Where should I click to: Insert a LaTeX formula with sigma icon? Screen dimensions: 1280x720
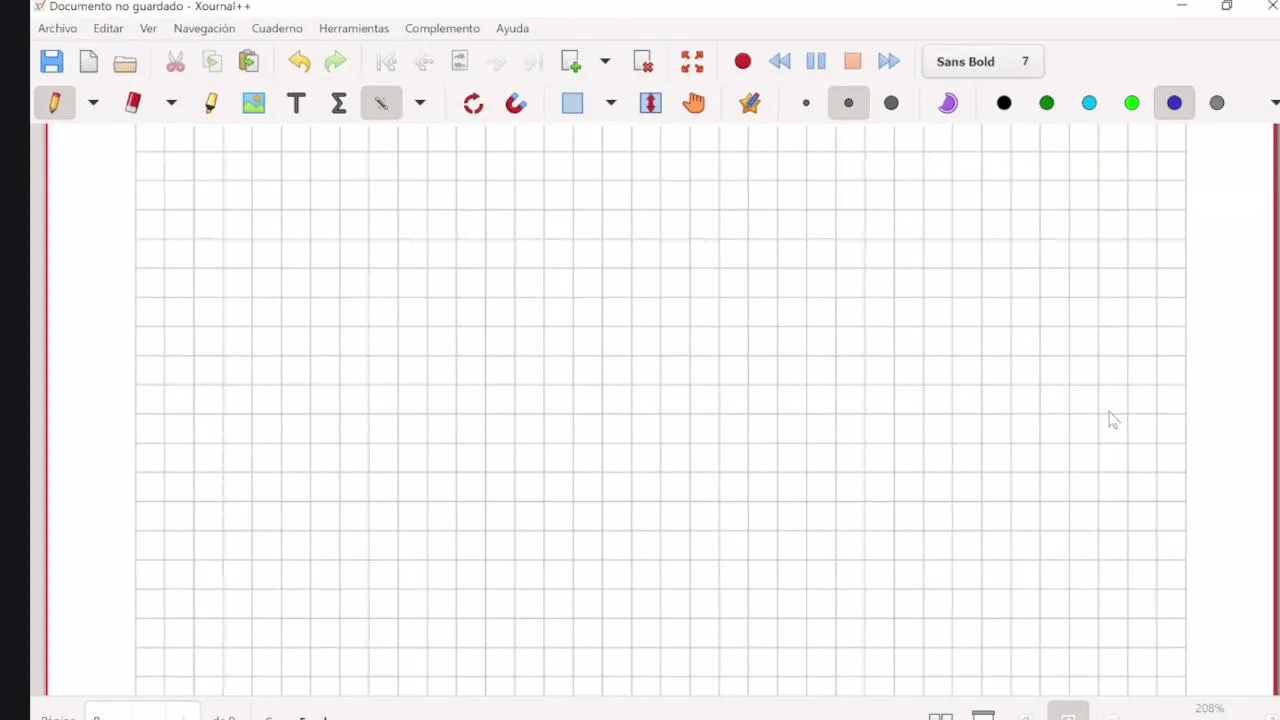[x=339, y=103]
